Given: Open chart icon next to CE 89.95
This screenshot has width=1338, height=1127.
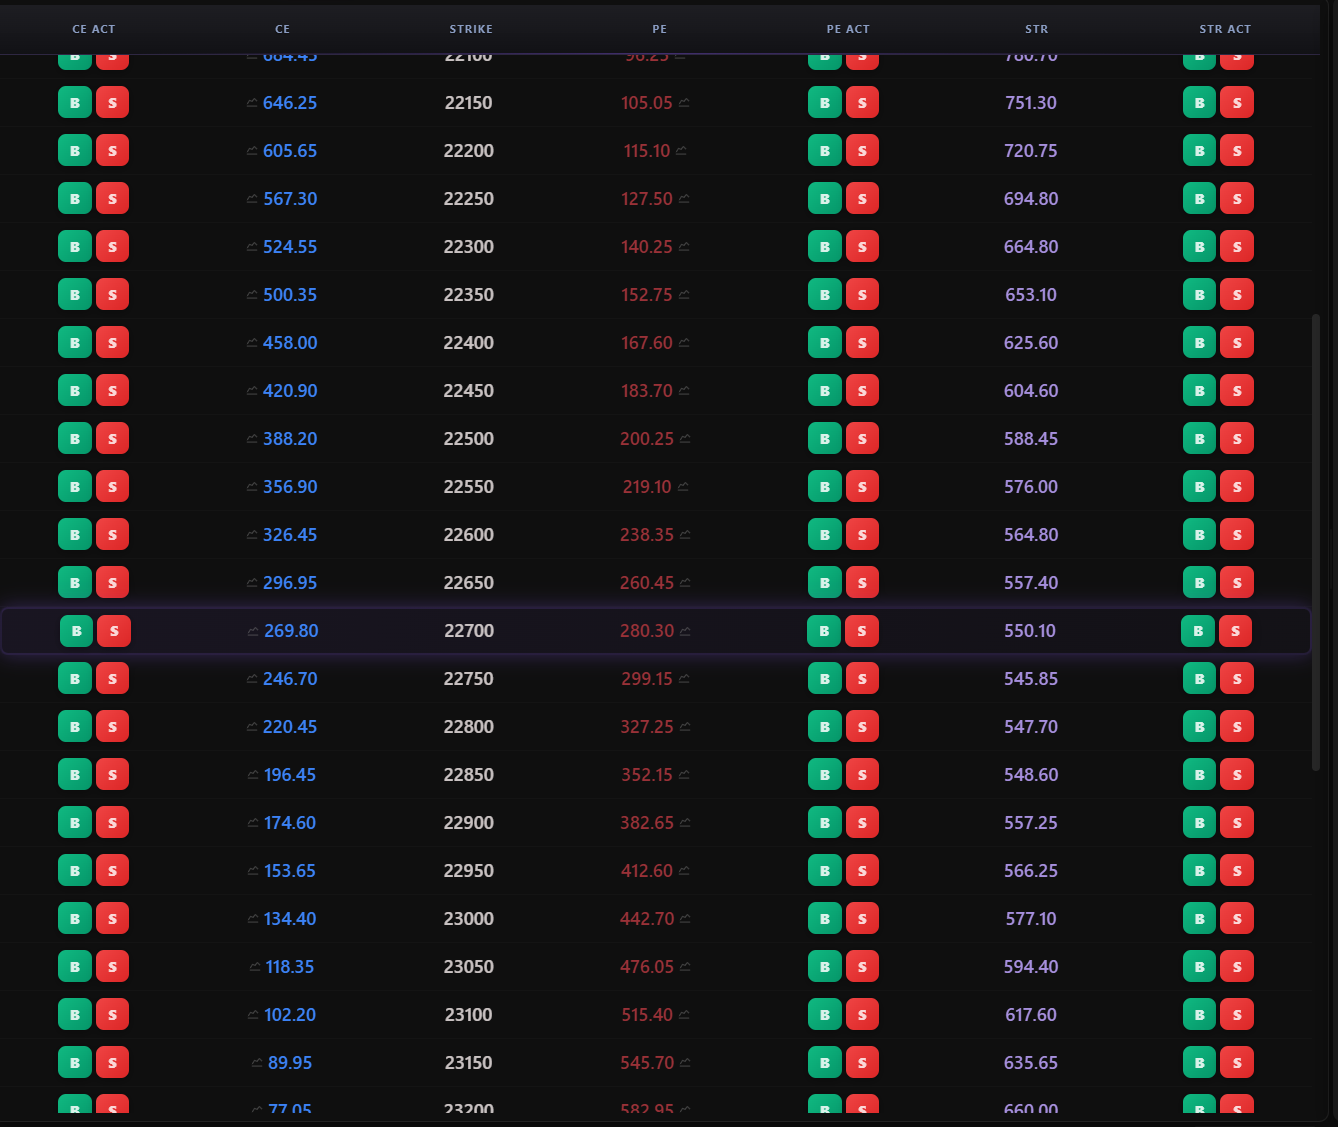Looking at the screenshot, I should 257,1063.
